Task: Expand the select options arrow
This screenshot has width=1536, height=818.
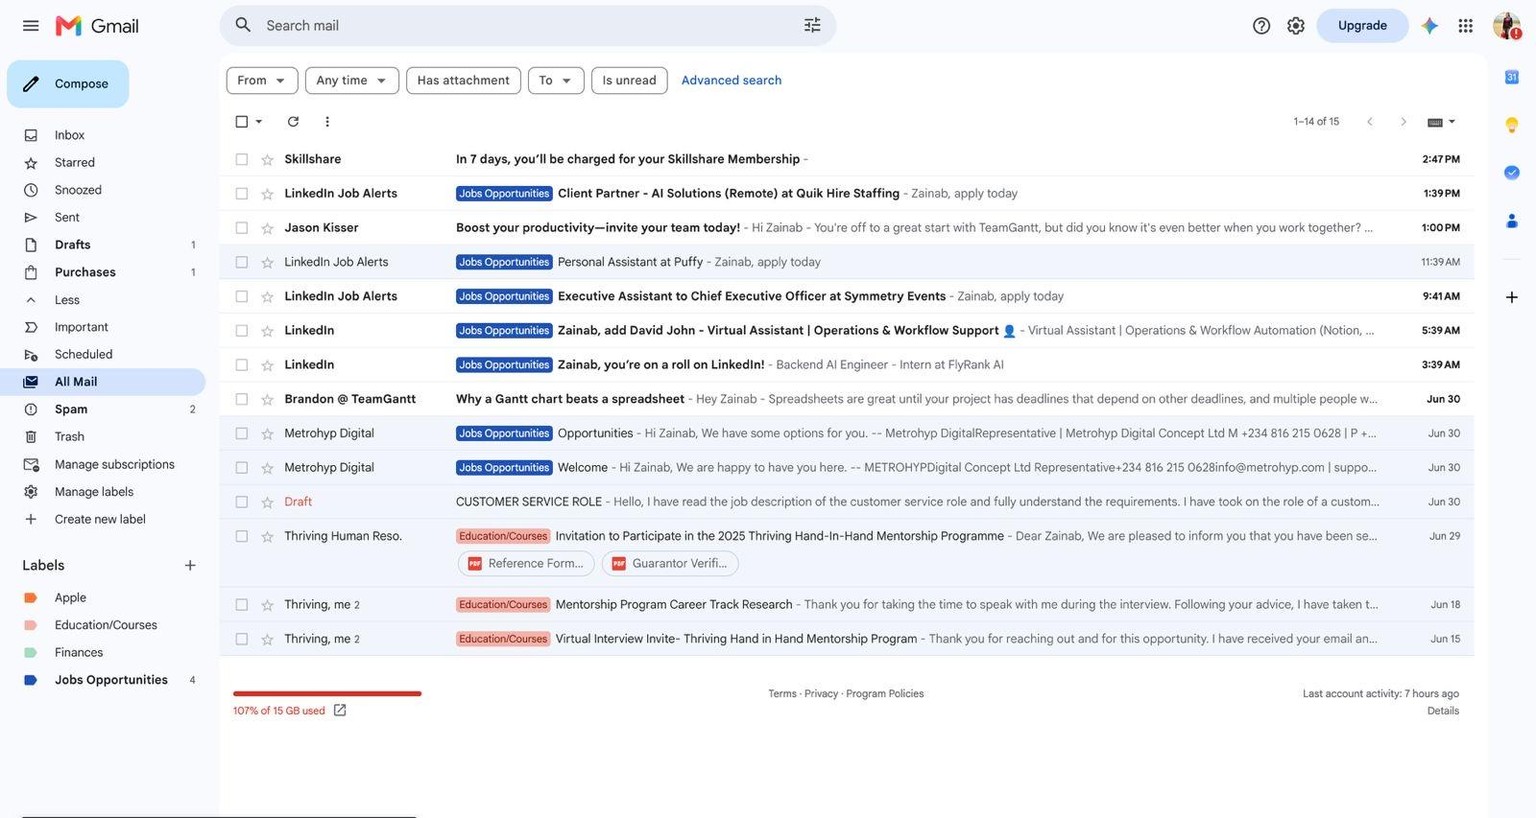Action: [259, 121]
